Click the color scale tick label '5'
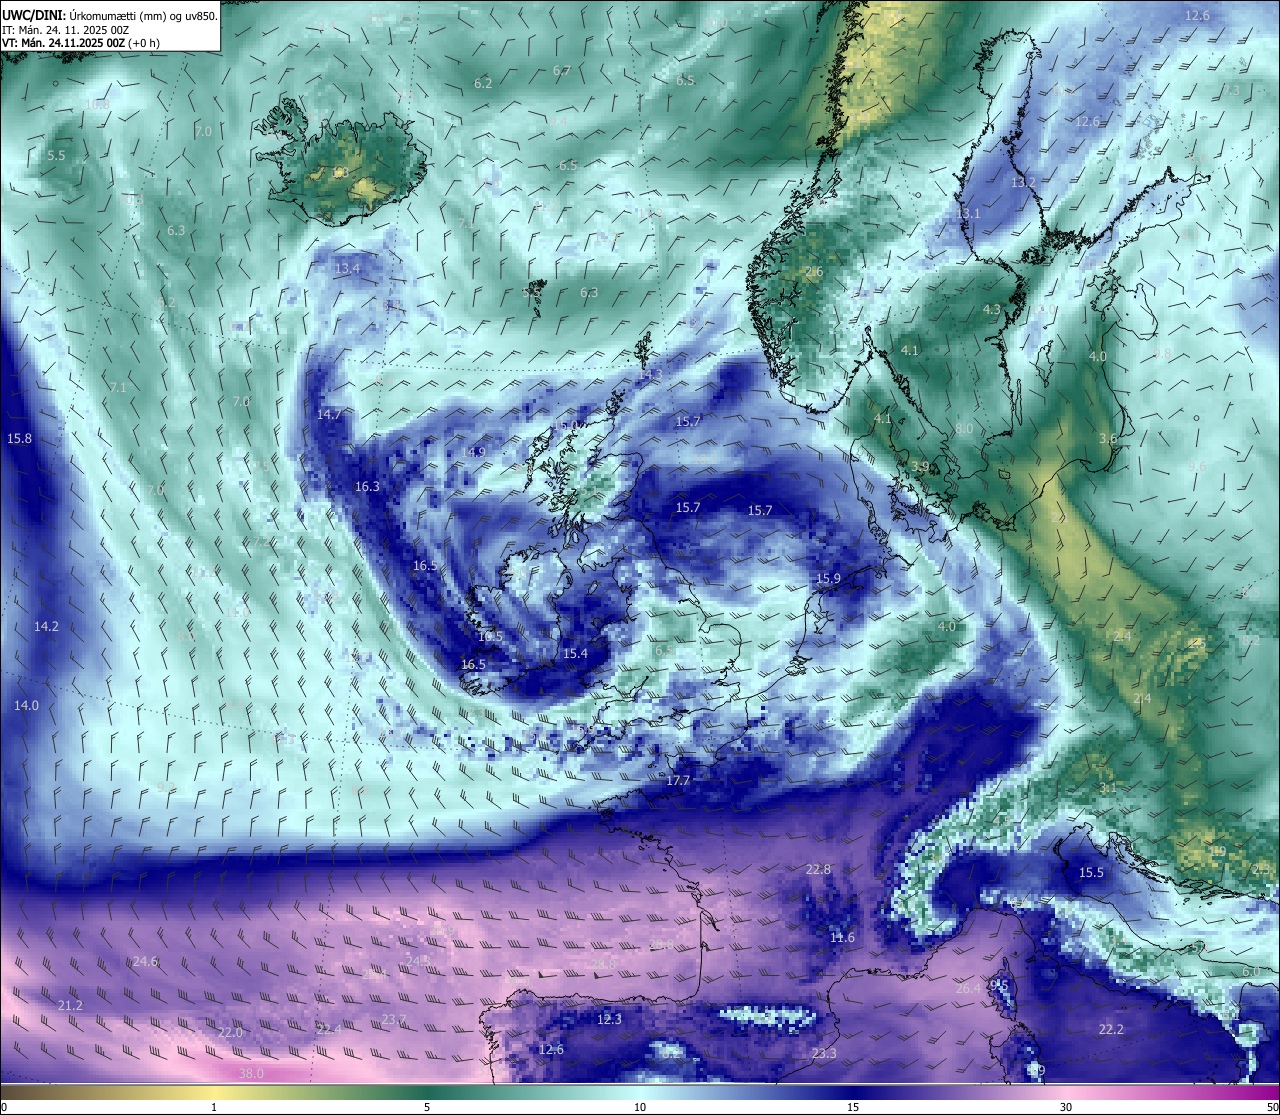Viewport: 1280px width, 1115px height. pyautogui.click(x=427, y=1107)
